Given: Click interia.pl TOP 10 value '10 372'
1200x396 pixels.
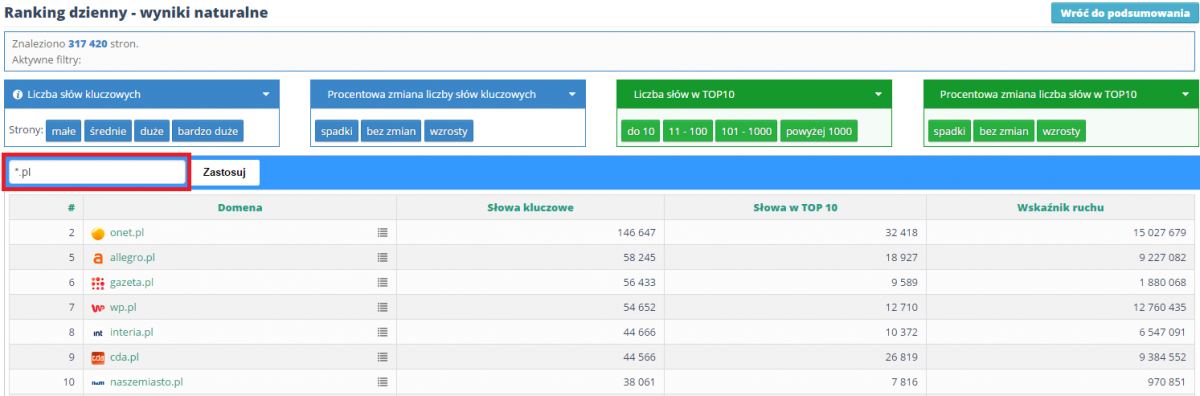Looking at the screenshot, I should pyautogui.click(x=901, y=333).
